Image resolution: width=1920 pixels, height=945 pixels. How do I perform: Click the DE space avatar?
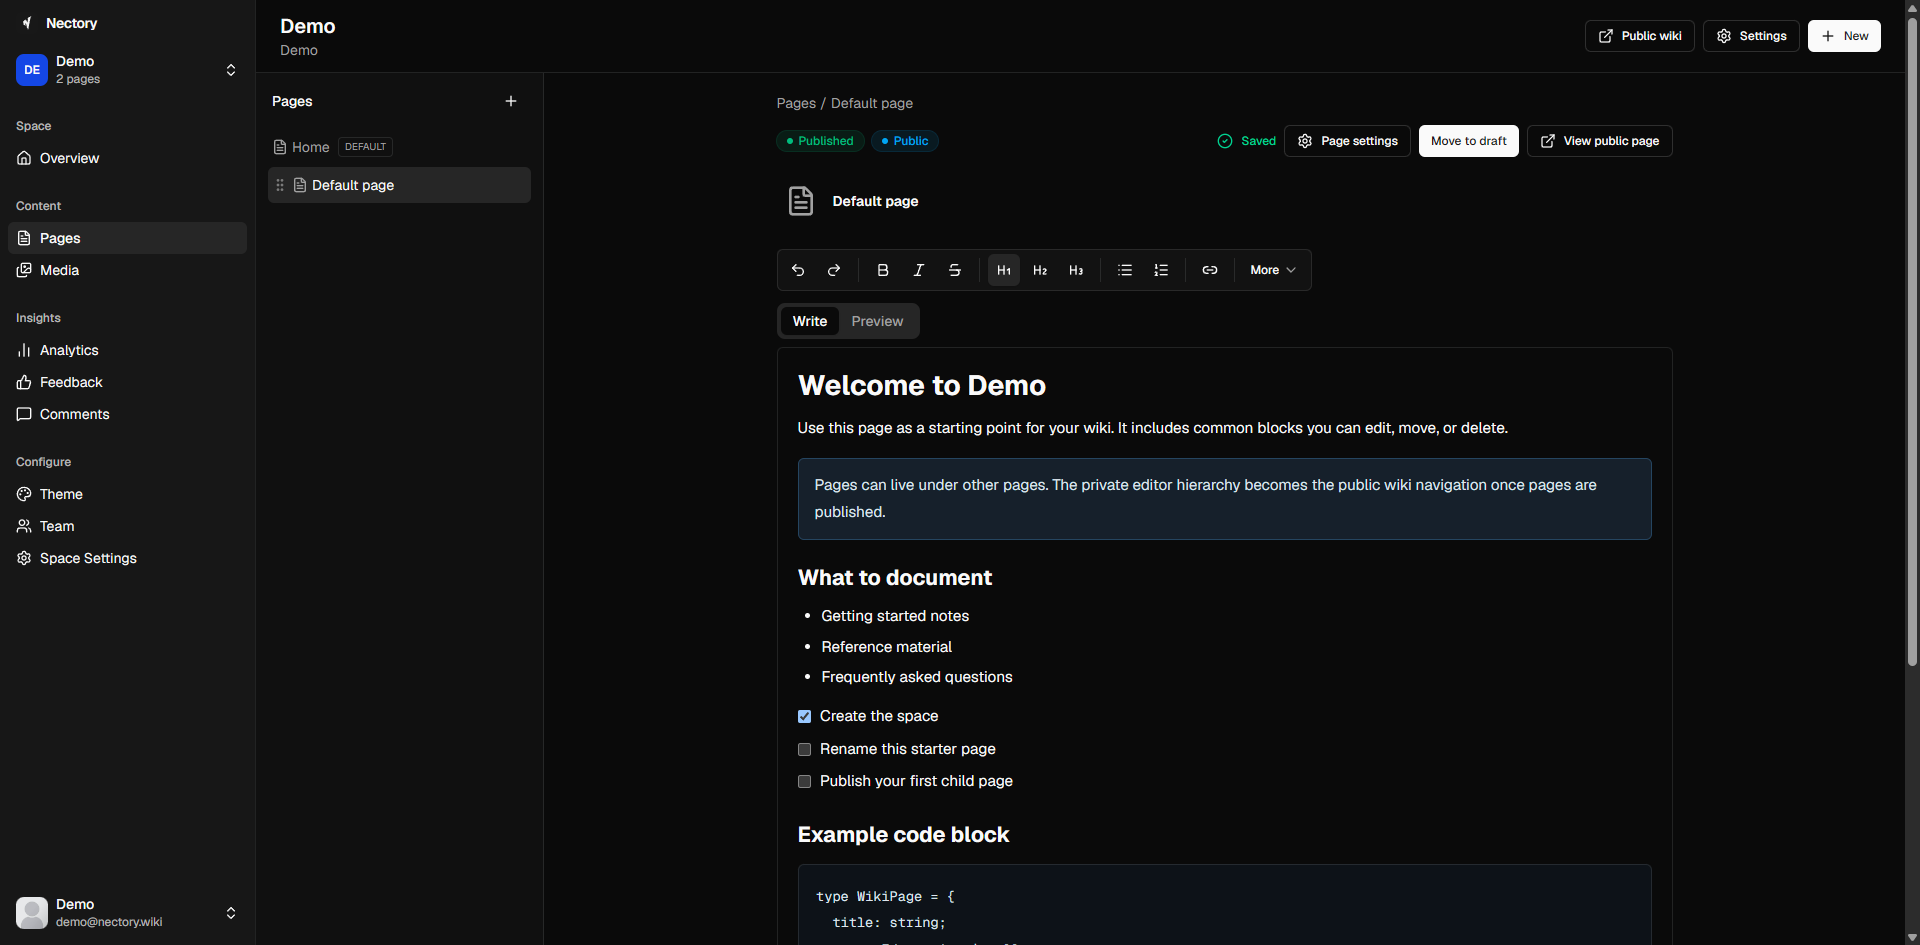pyautogui.click(x=32, y=70)
